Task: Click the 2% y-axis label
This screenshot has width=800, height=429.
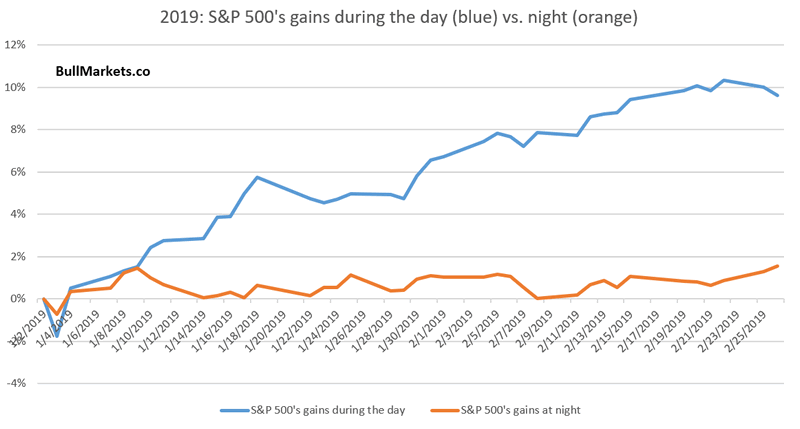Action: [23, 256]
